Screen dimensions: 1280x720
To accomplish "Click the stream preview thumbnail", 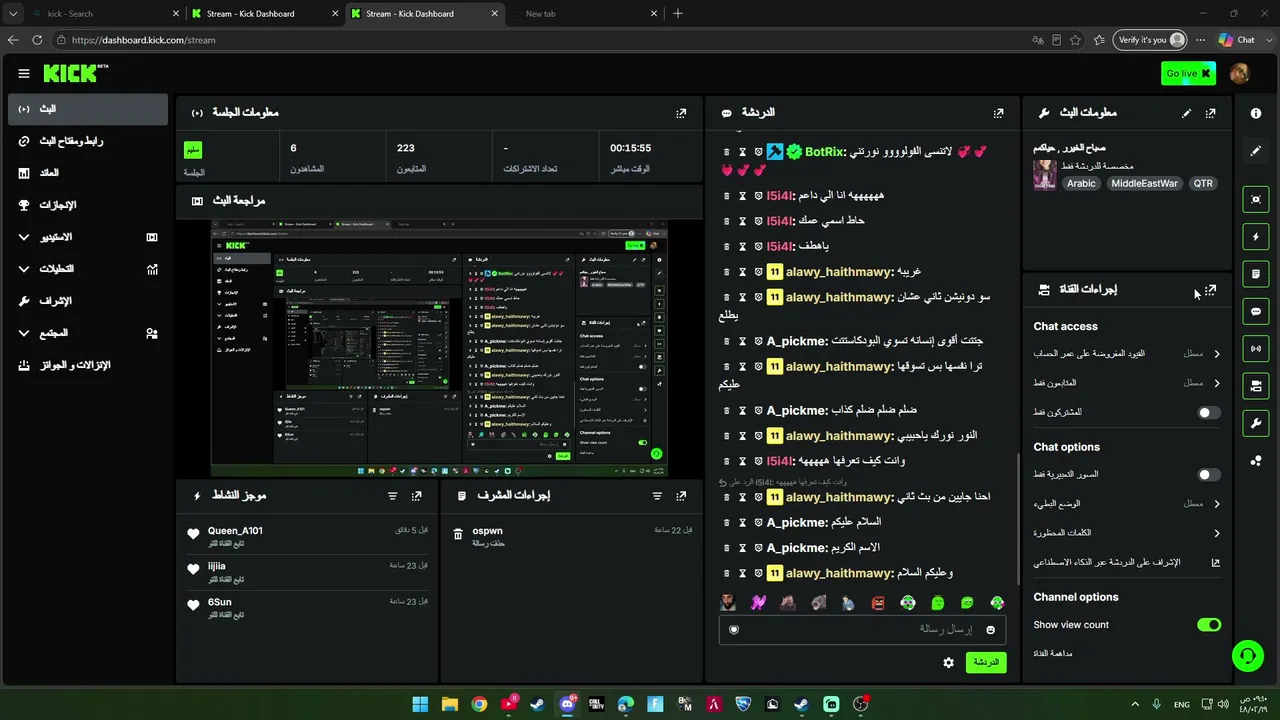I will click(x=439, y=348).
